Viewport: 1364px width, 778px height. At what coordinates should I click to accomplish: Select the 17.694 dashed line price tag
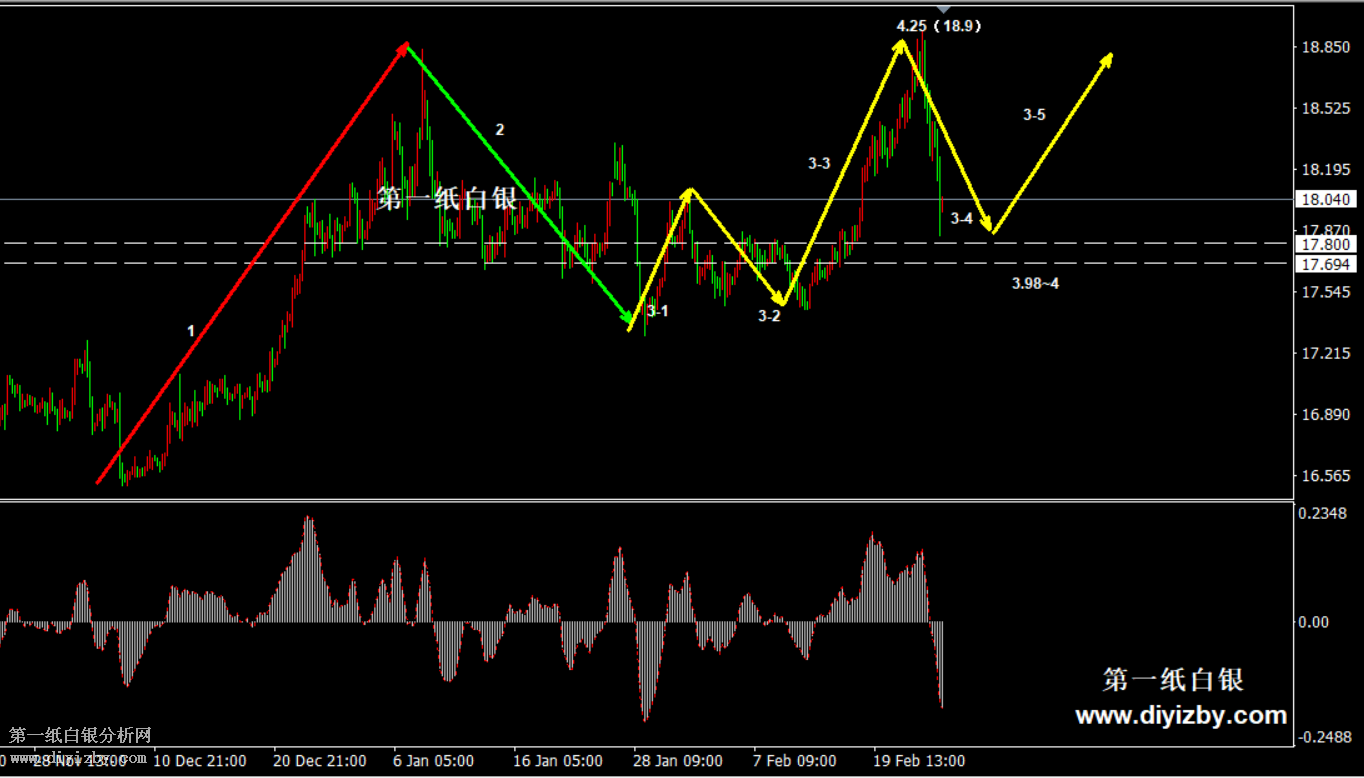point(1324,264)
